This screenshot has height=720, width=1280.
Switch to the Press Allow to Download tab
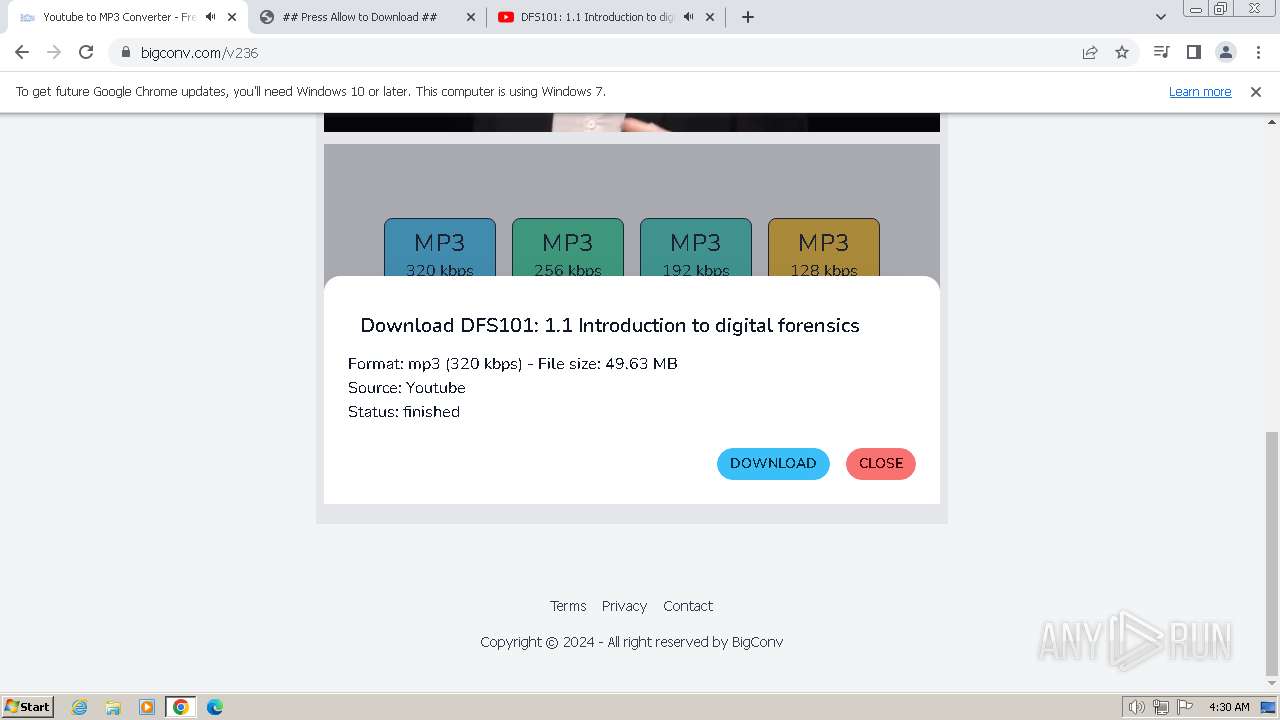360,17
